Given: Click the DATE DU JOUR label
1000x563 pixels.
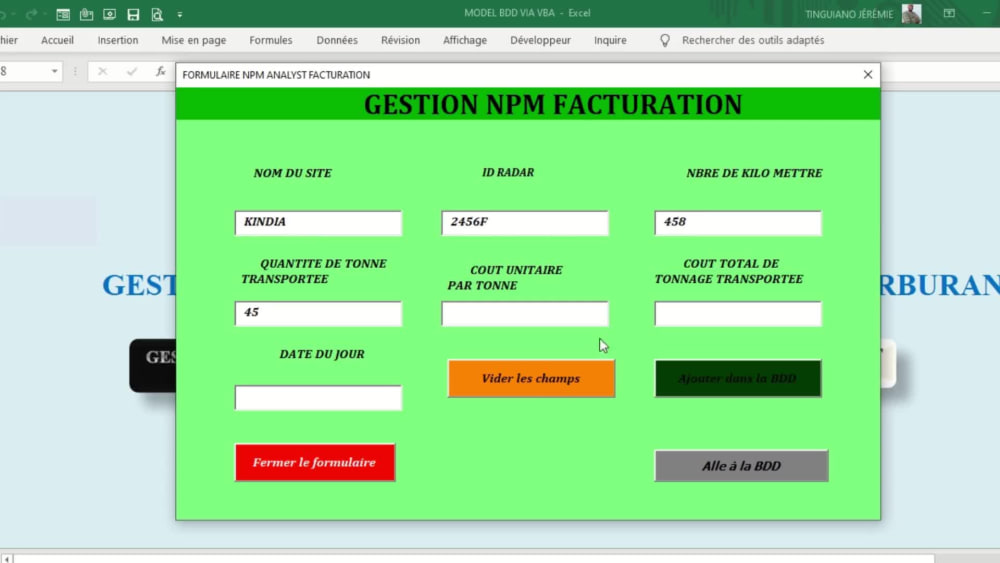Looking at the screenshot, I should click(322, 354).
